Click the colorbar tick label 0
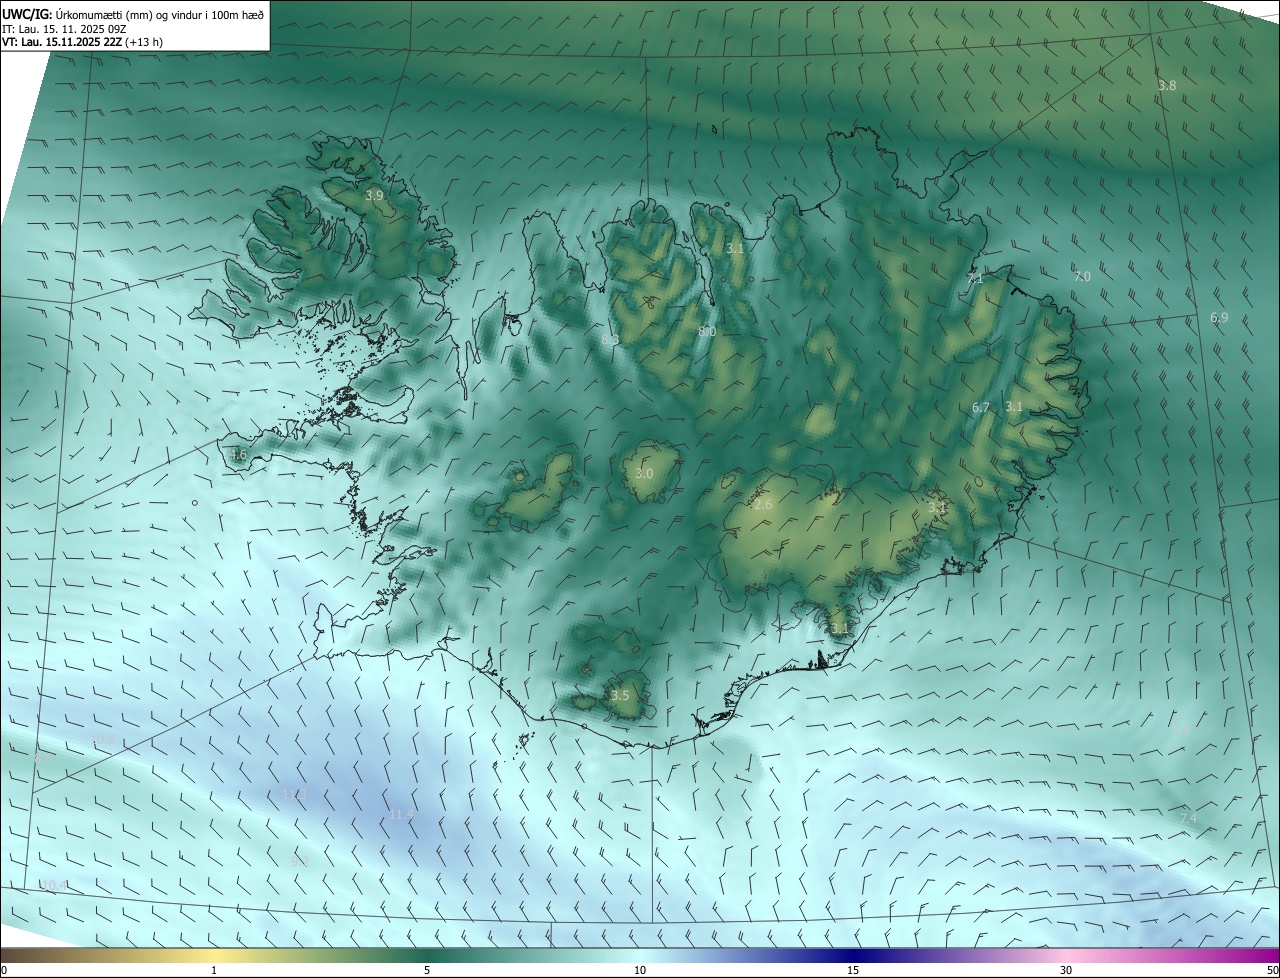This screenshot has height=978, width=1280. coord(4,970)
